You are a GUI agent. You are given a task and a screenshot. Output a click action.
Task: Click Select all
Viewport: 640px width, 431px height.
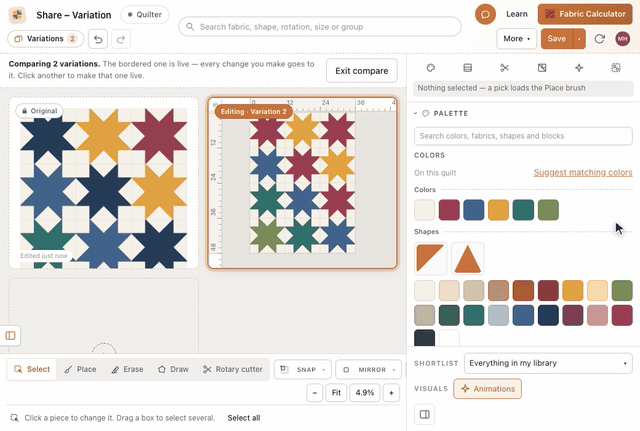(x=244, y=418)
